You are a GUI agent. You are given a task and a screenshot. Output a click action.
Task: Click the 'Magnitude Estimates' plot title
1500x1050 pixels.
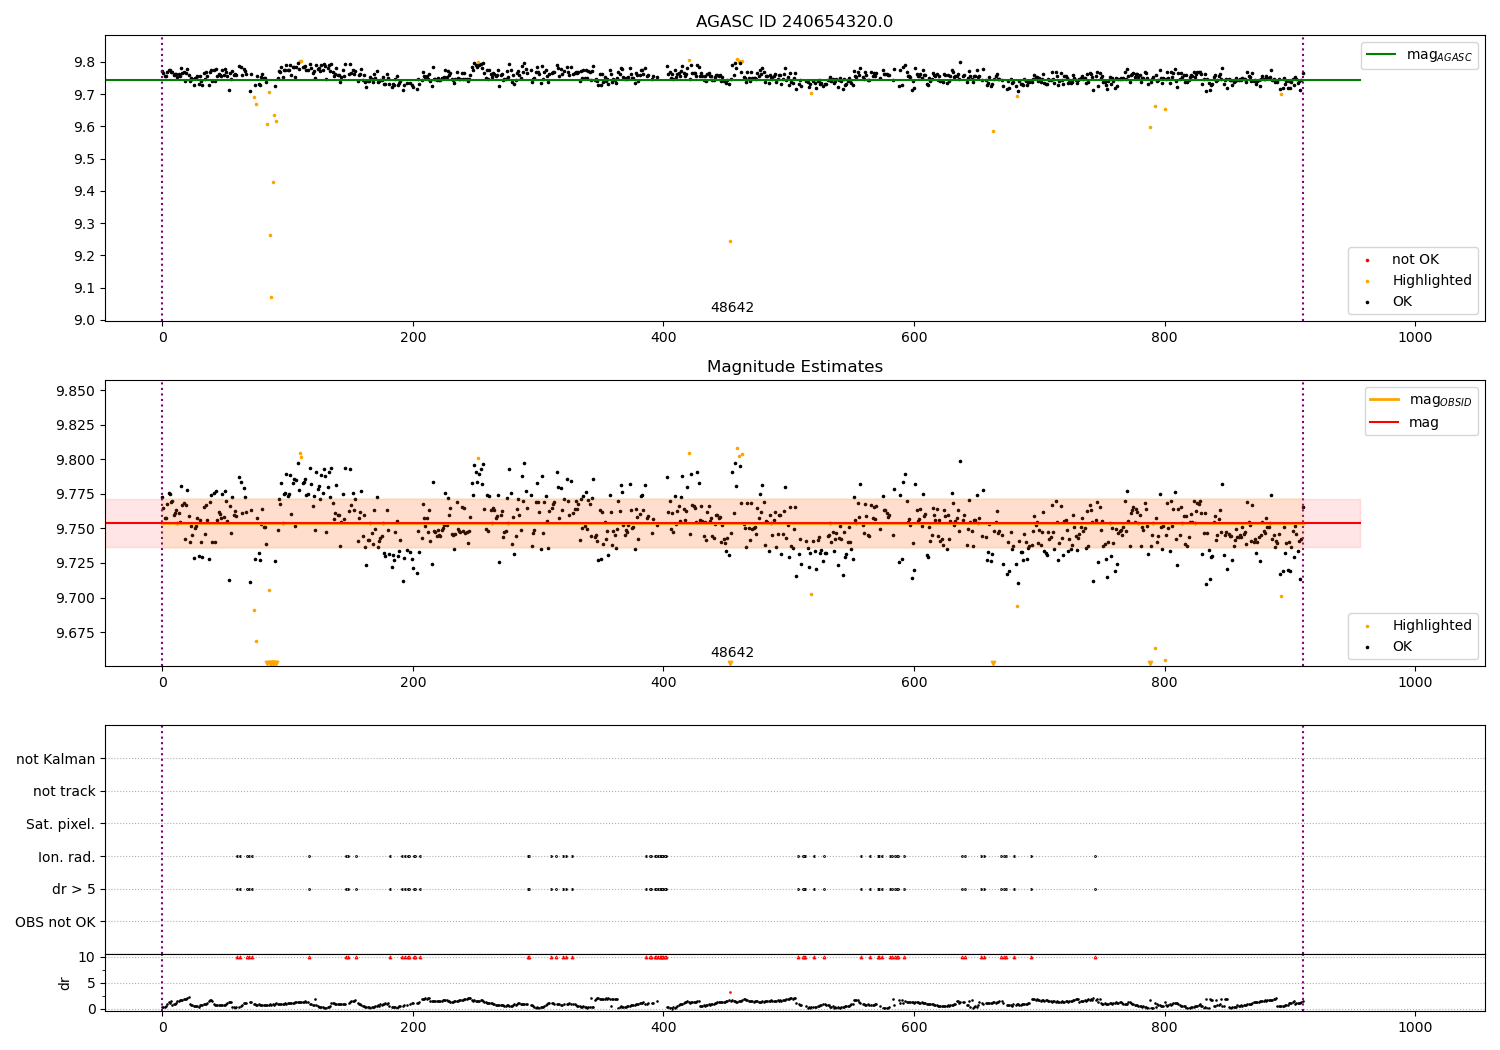coord(794,367)
